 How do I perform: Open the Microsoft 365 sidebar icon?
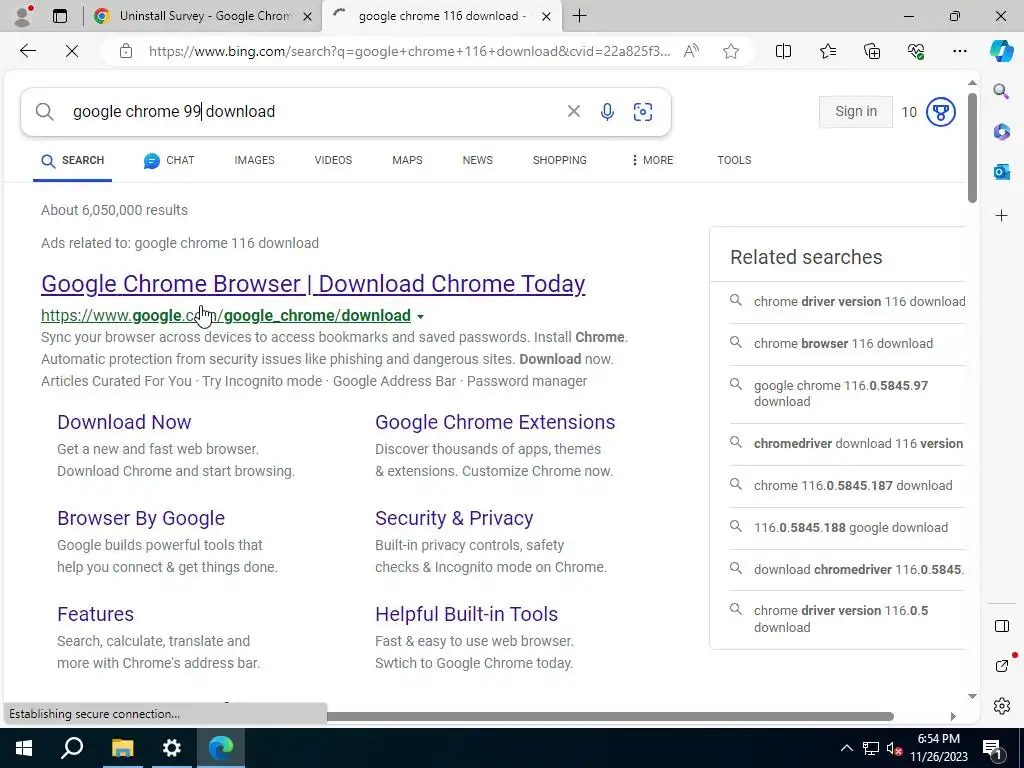1002,131
